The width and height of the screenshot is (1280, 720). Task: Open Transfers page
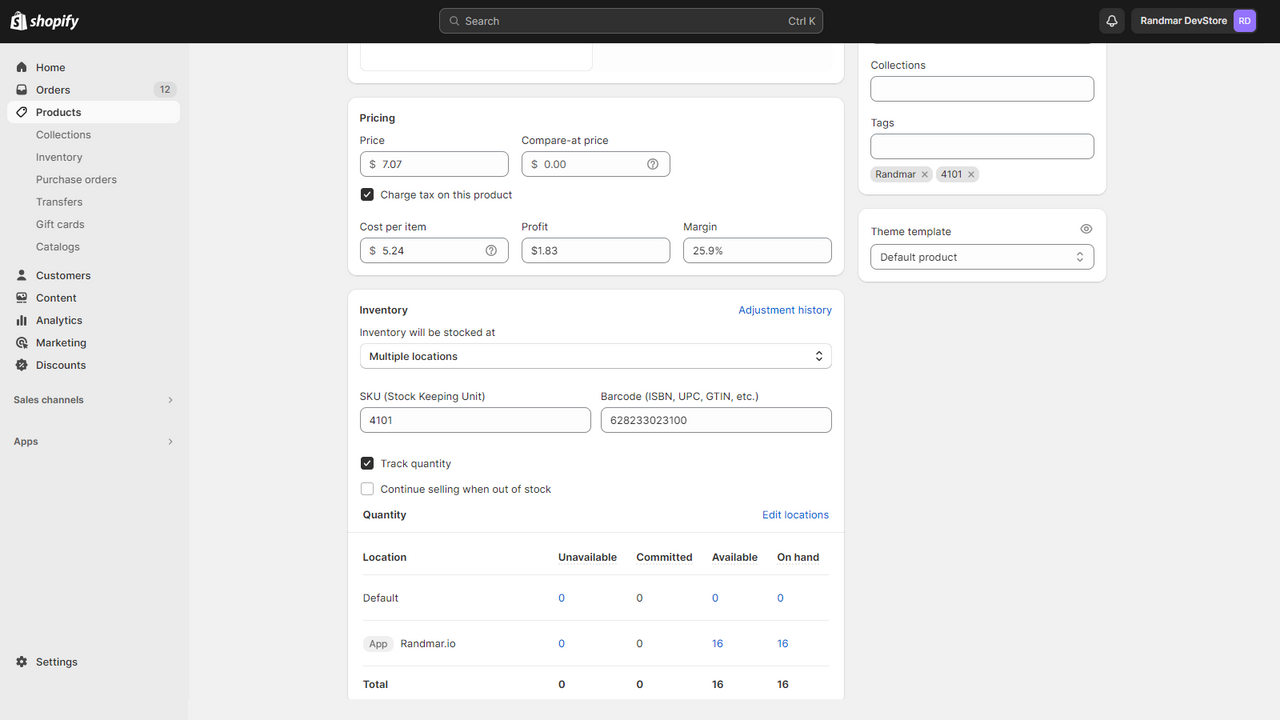pos(59,202)
